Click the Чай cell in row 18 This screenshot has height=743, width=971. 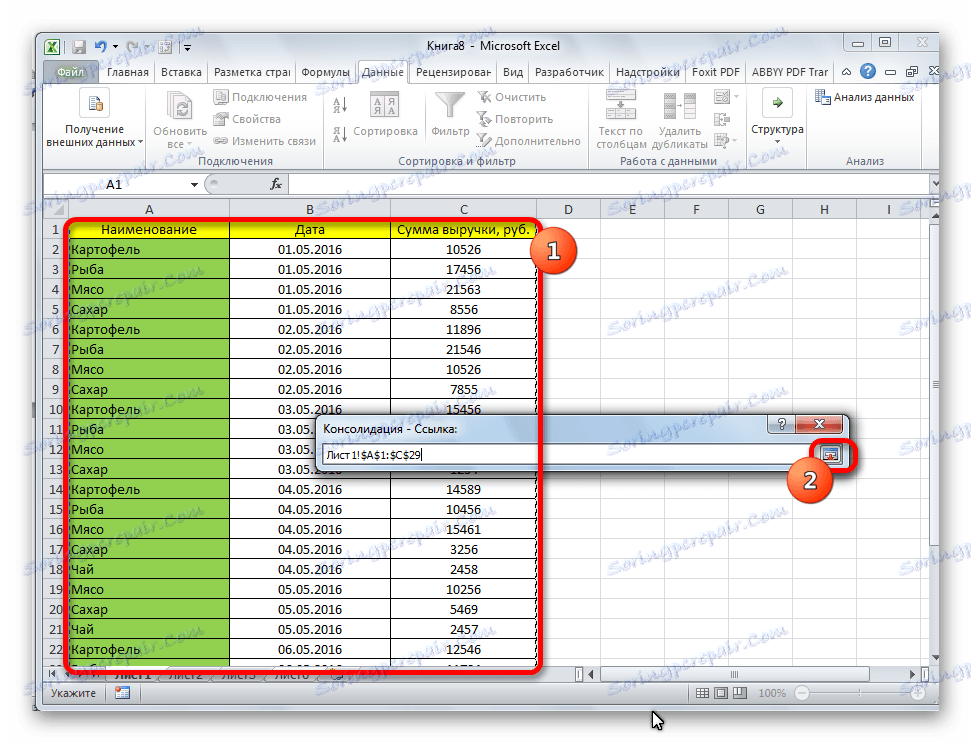(x=149, y=570)
